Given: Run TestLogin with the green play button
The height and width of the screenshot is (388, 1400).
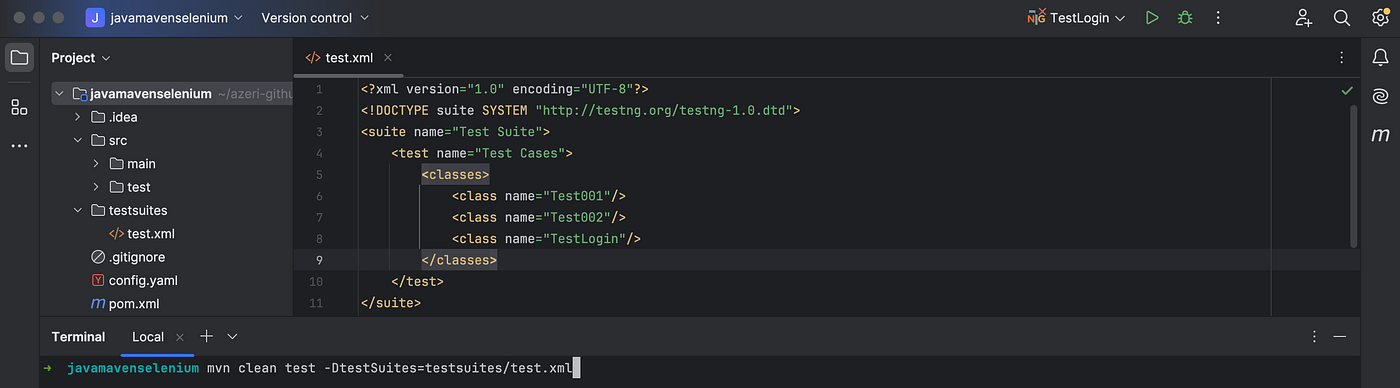Looking at the screenshot, I should click(1152, 17).
